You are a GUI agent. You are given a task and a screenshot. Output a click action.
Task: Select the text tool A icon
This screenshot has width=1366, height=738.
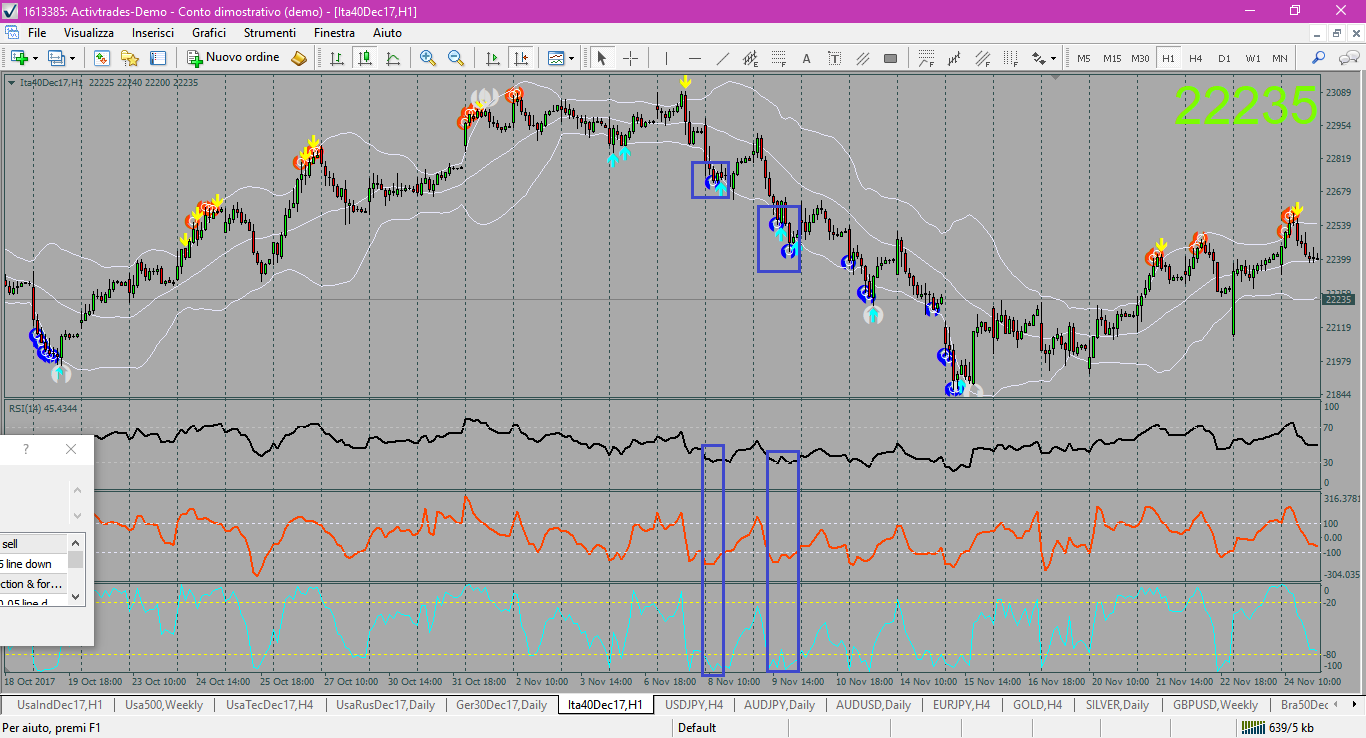point(806,58)
